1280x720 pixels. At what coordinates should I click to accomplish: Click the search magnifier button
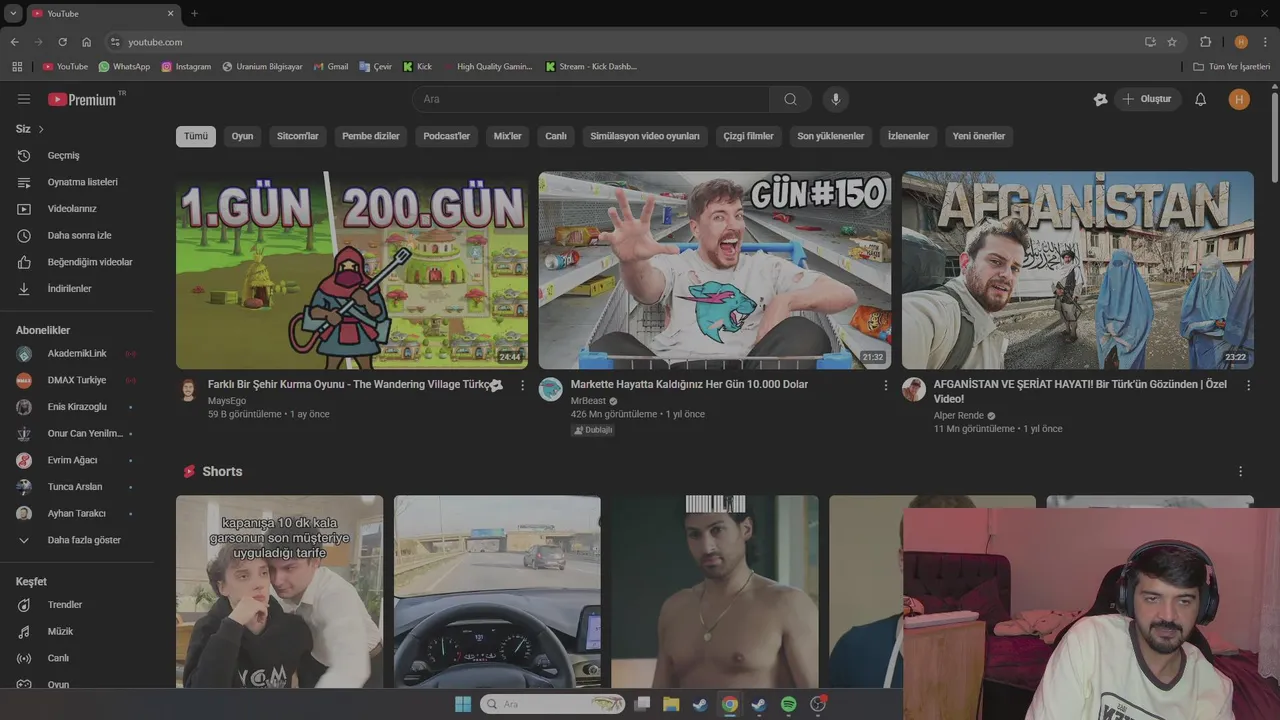(x=790, y=99)
